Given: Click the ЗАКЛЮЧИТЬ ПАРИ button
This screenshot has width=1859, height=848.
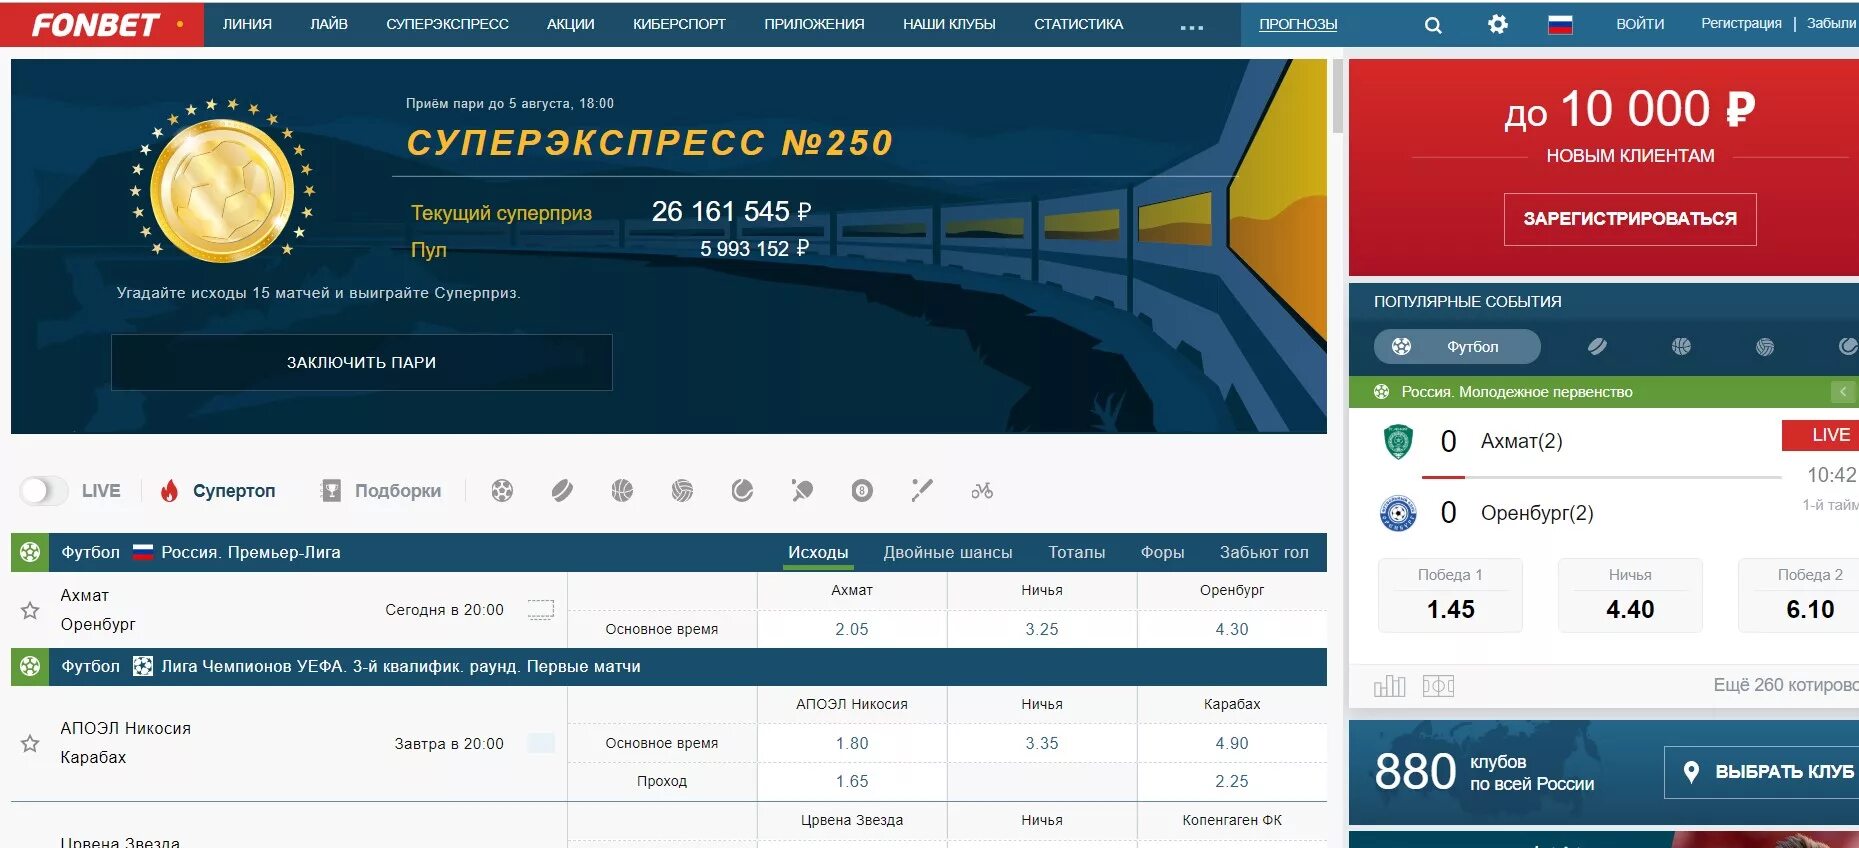Looking at the screenshot, I should (x=361, y=362).
